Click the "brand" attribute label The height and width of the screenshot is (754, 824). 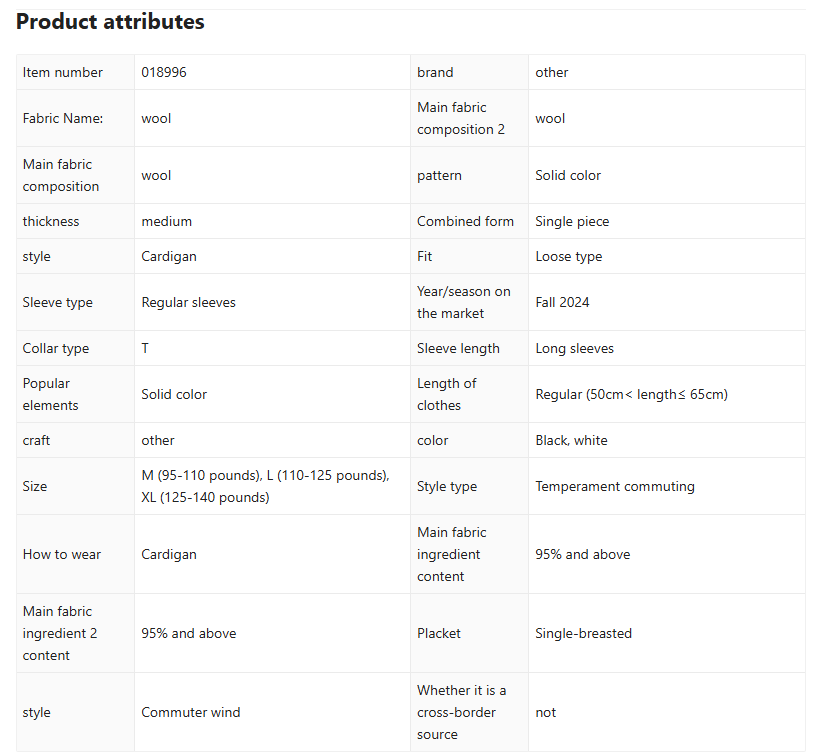pos(435,72)
